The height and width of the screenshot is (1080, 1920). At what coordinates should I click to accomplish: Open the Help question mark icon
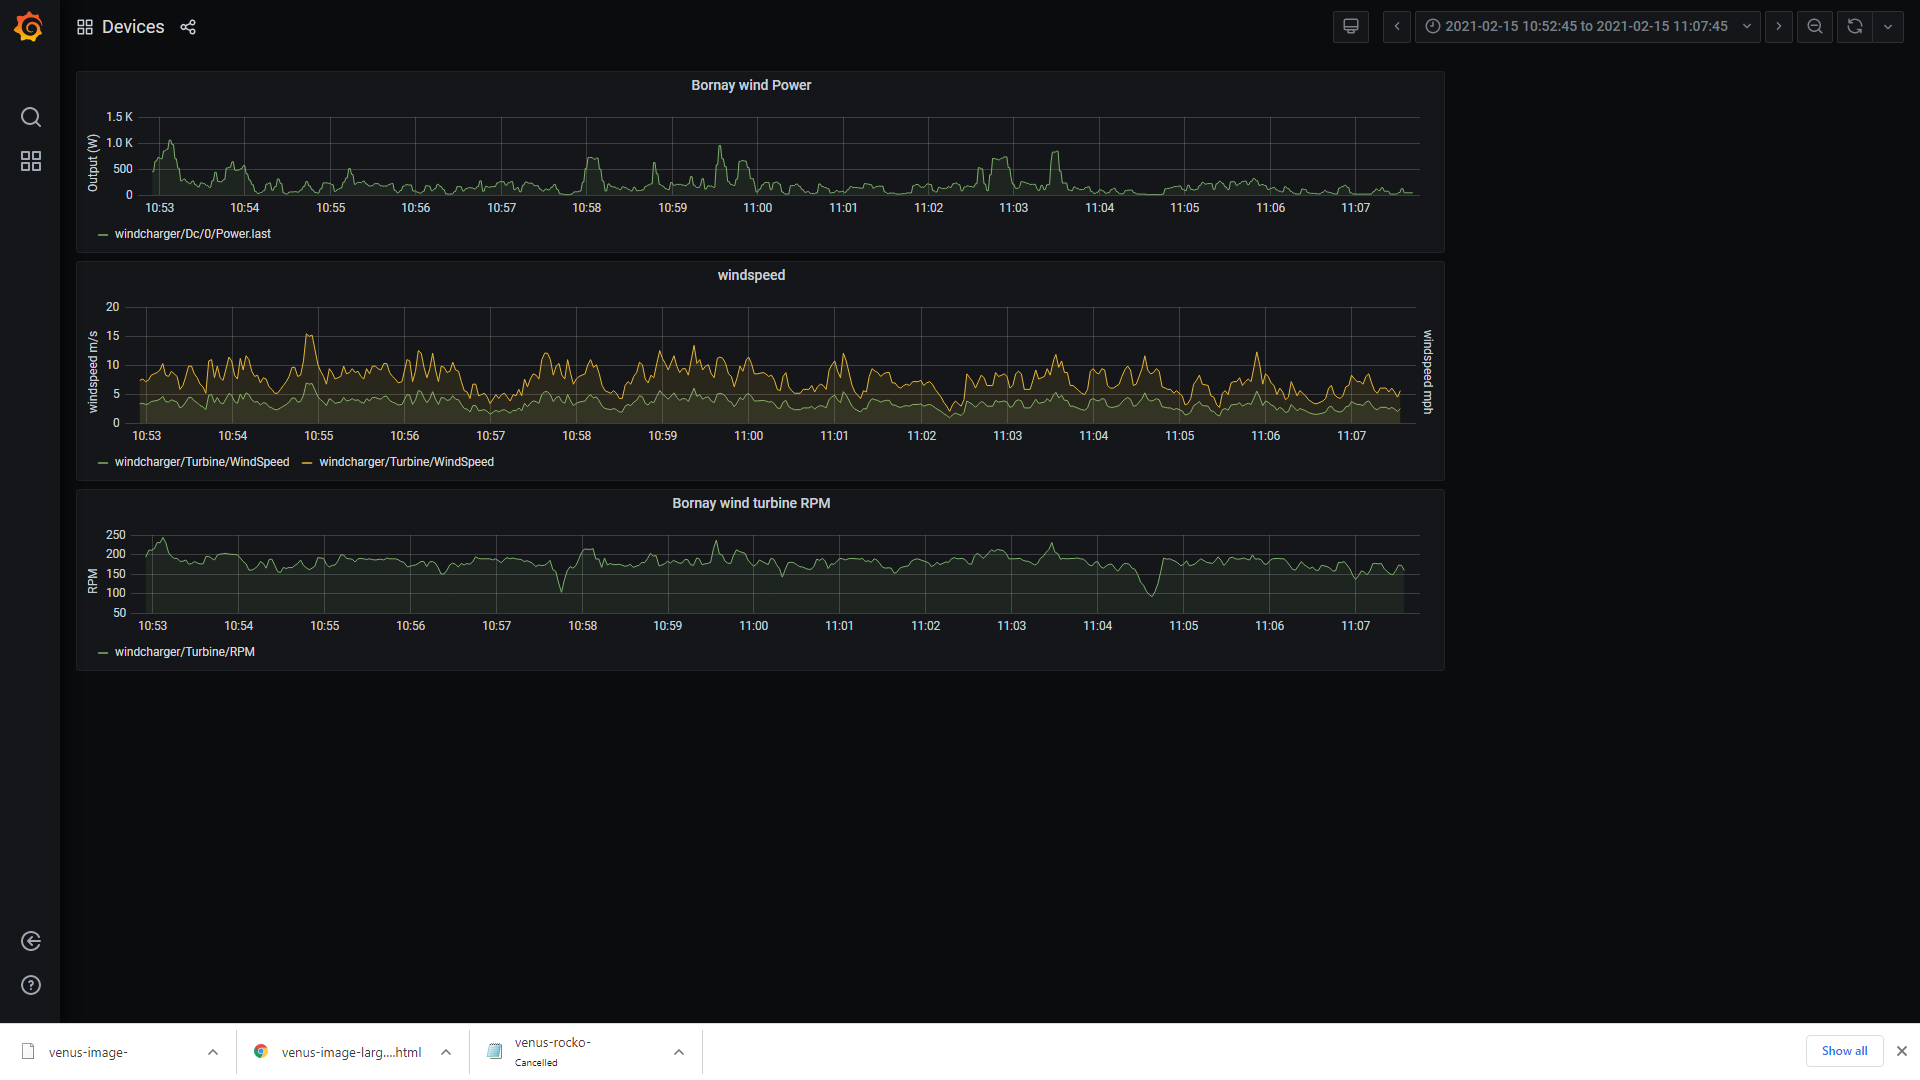click(31, 985)
